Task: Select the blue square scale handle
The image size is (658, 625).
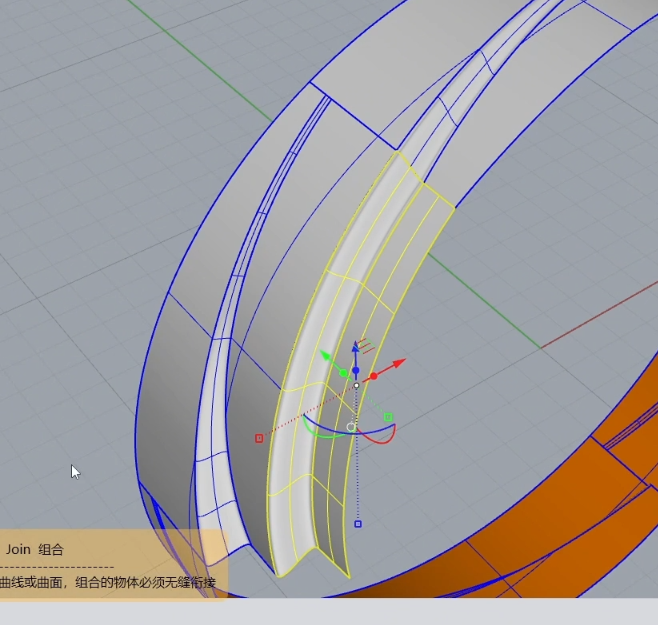Action: (358, 523)
